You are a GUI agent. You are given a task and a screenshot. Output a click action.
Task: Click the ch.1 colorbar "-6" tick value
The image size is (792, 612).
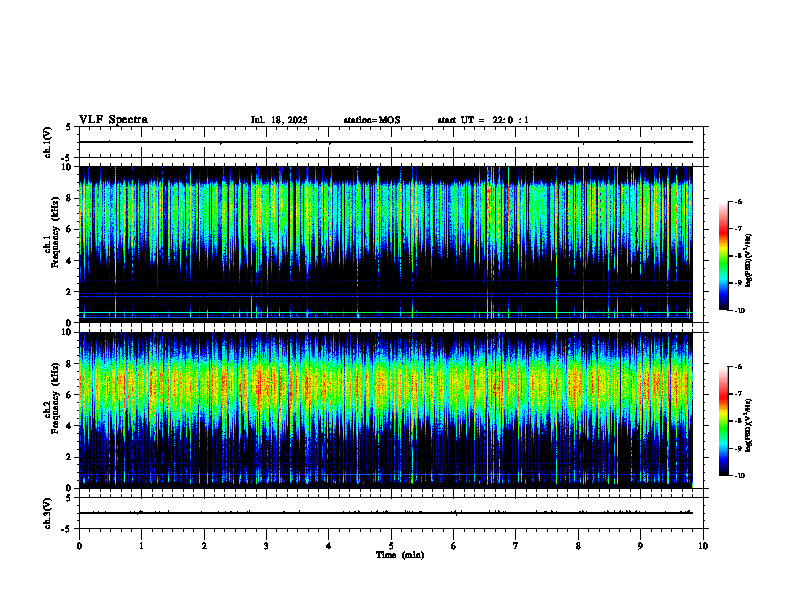tap(739, 202)
